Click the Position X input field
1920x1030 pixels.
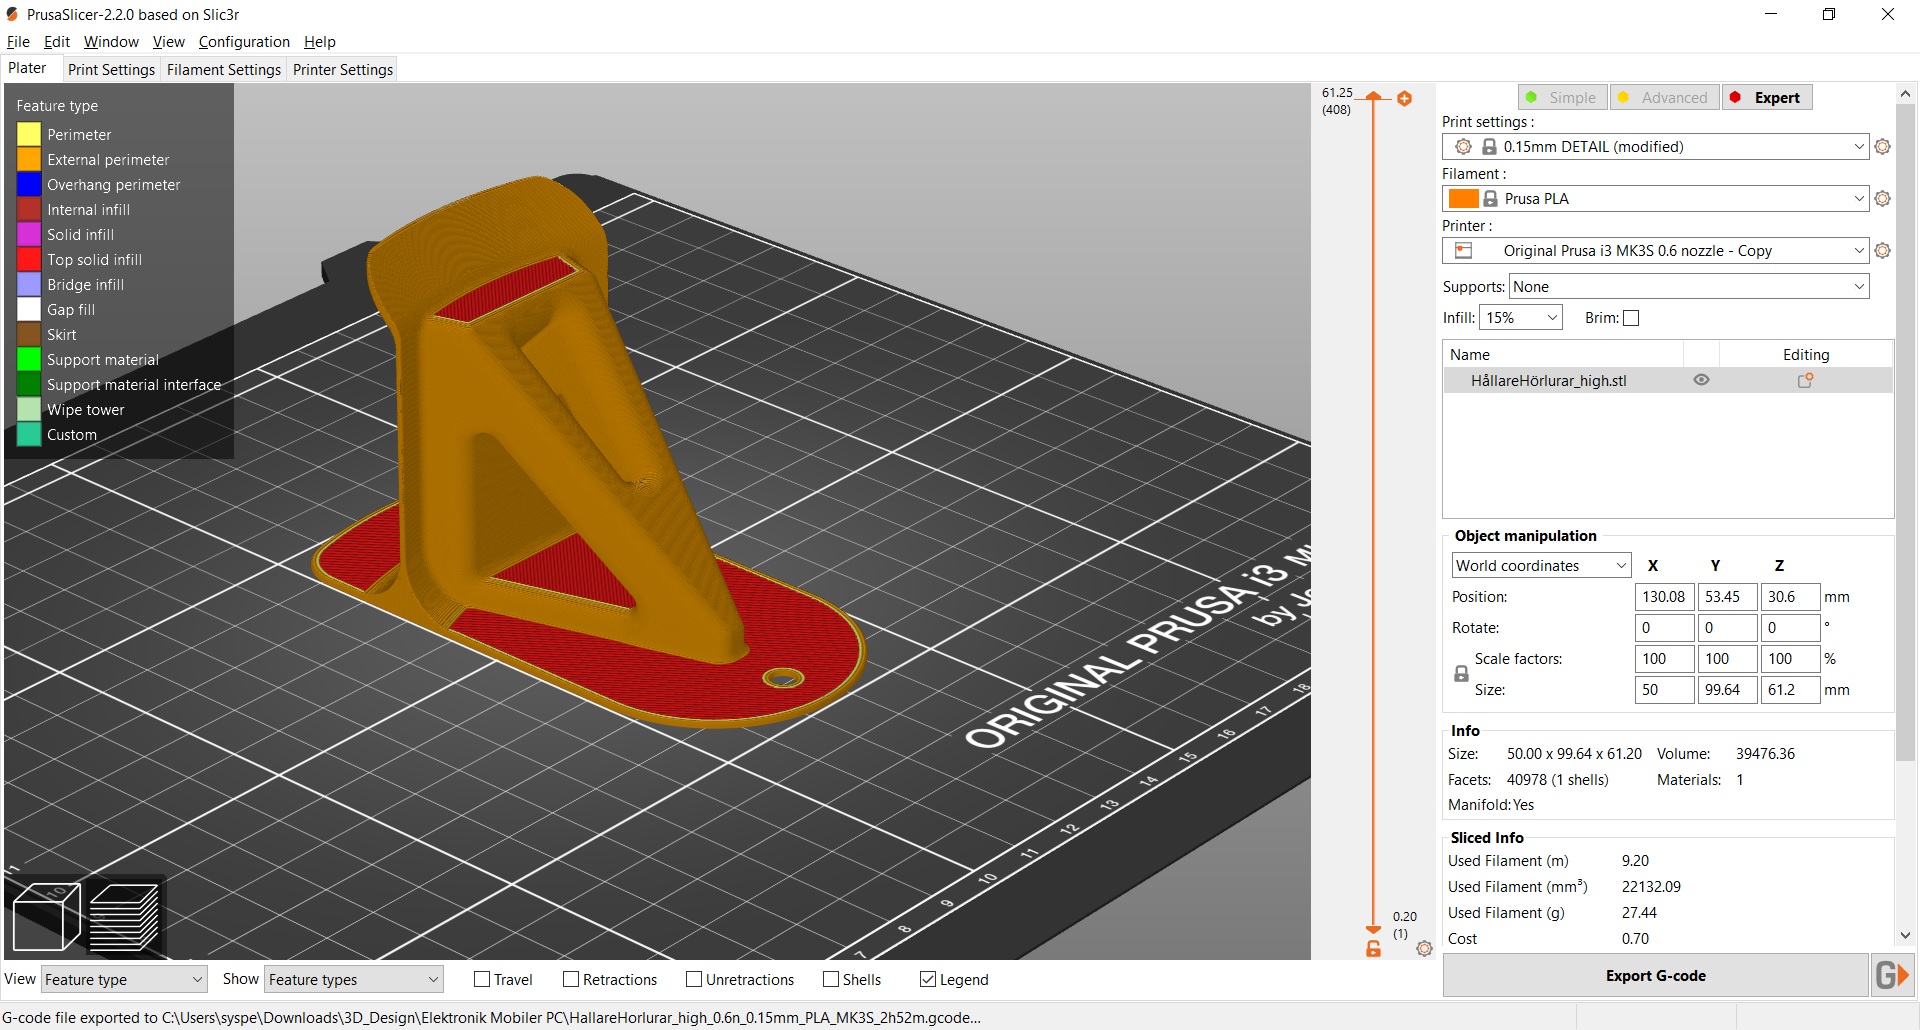[1664, 597]
